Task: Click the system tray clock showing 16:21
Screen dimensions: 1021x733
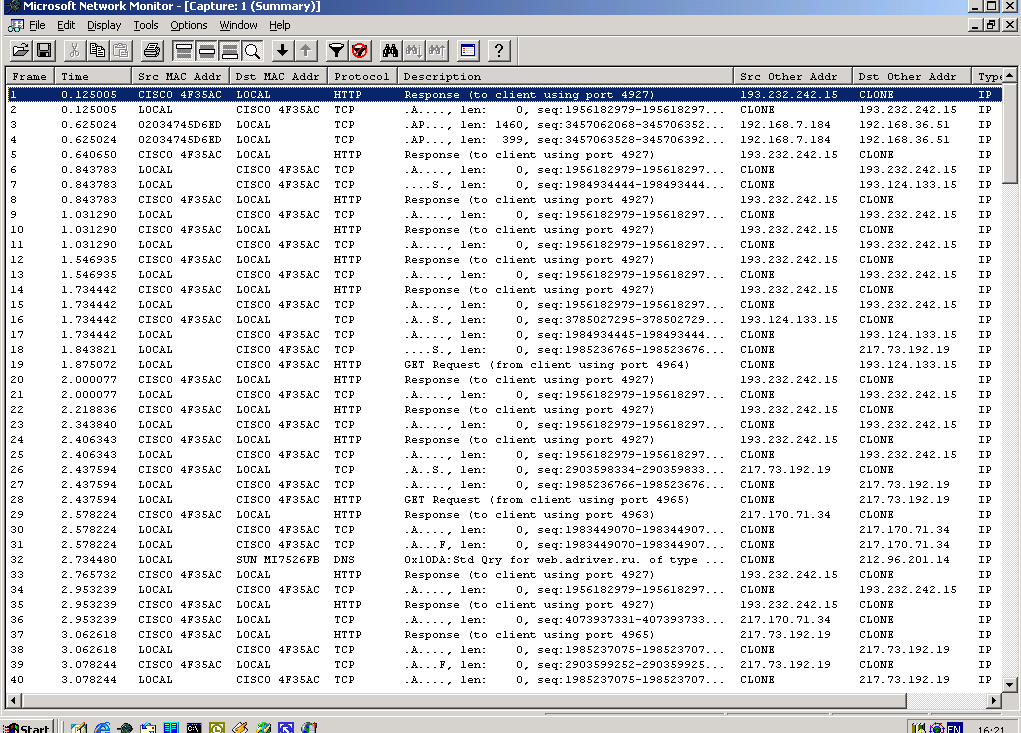Action: tap(991, 729)
